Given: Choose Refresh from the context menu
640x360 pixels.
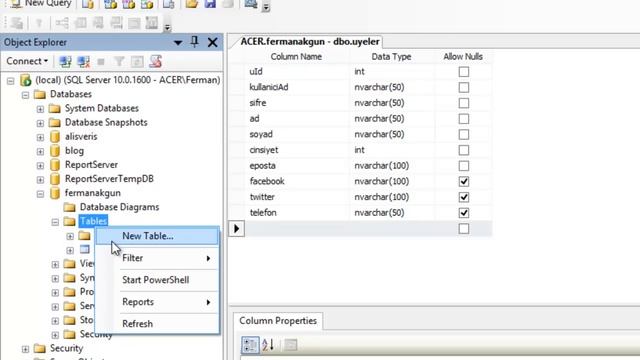Looking at the screenshot, I should 157,324.
